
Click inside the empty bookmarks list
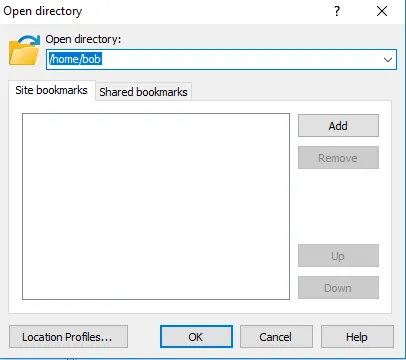156,206
